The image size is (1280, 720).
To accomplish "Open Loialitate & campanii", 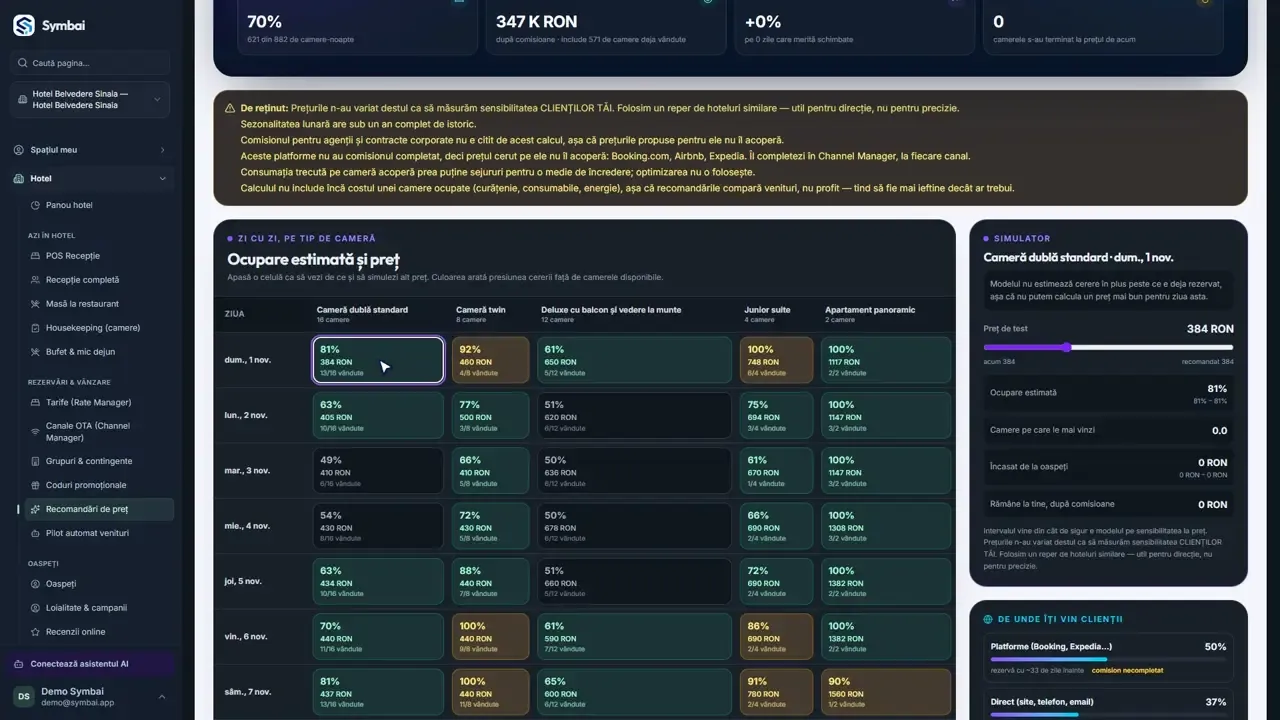I will tap(86, 608).
